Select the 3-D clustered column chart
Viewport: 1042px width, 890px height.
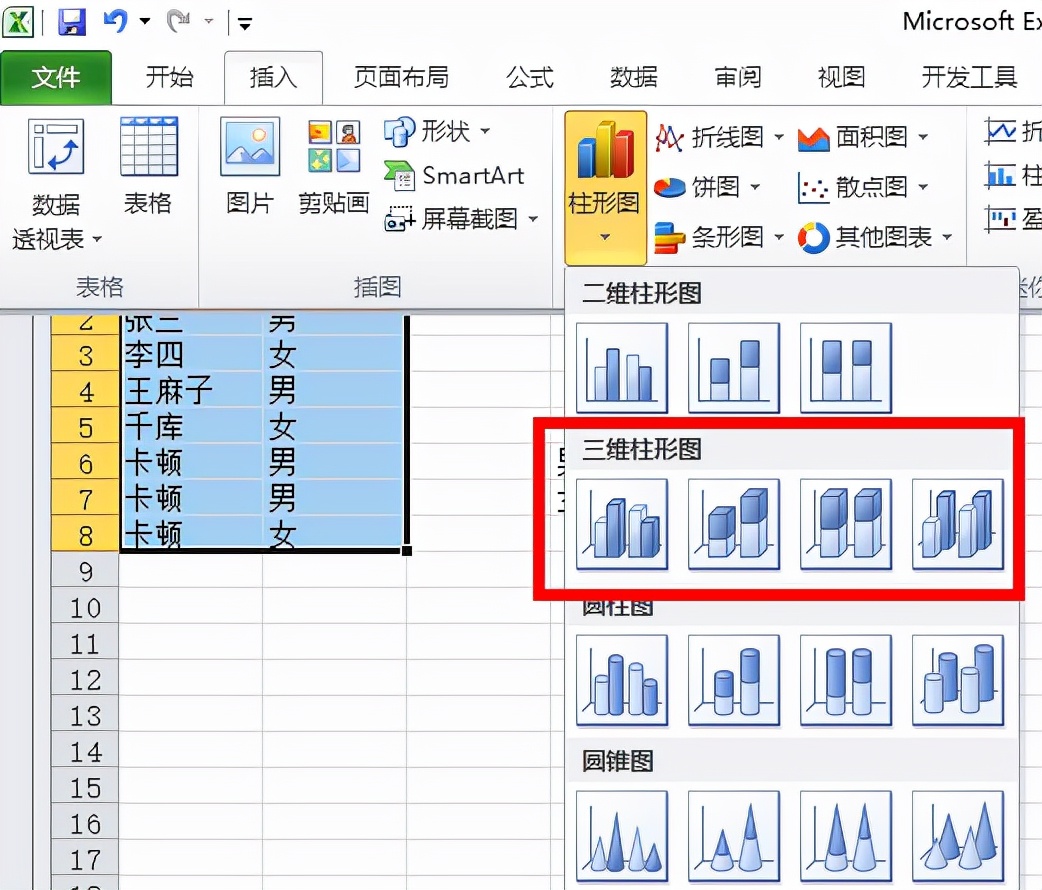[621, 524]
